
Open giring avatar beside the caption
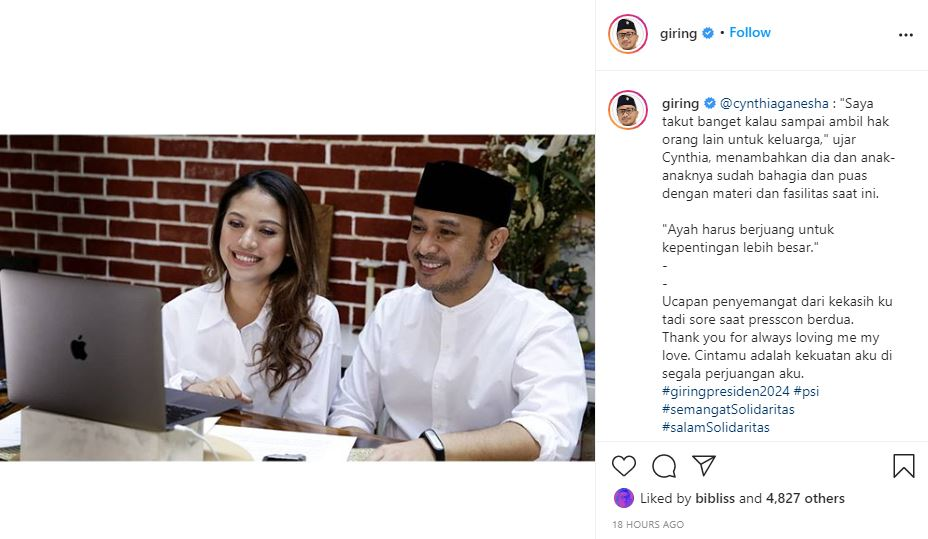pyautogui.click(x=628, y=109)
